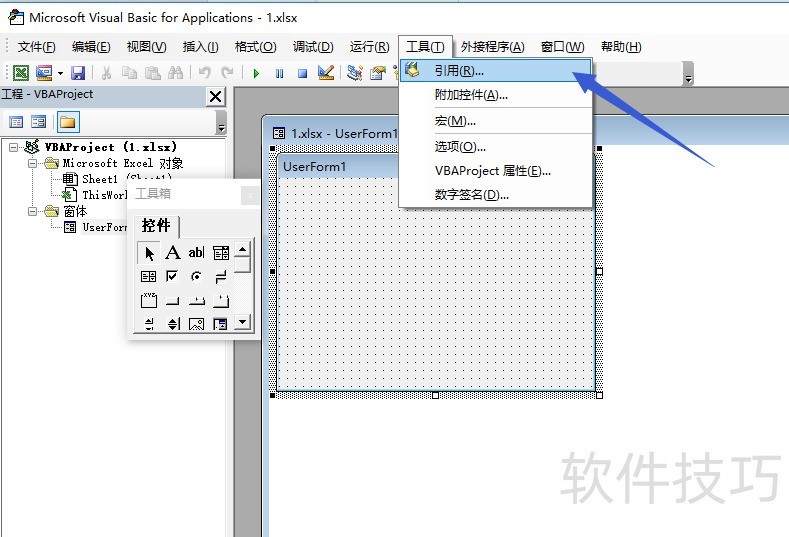The image size is (789, 537).
Task: Open the 文件(F) menu
Action: coord(36,47)
